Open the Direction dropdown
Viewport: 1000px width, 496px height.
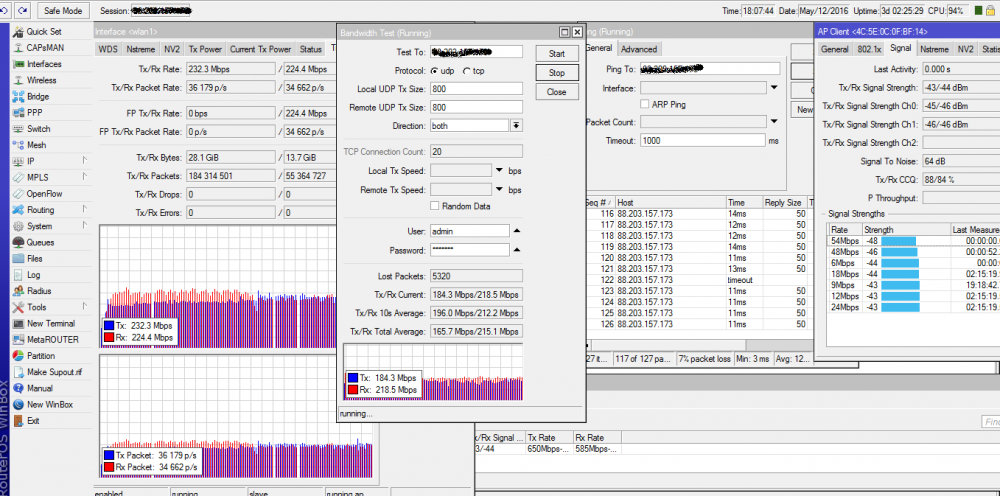(x=516, y=126)
